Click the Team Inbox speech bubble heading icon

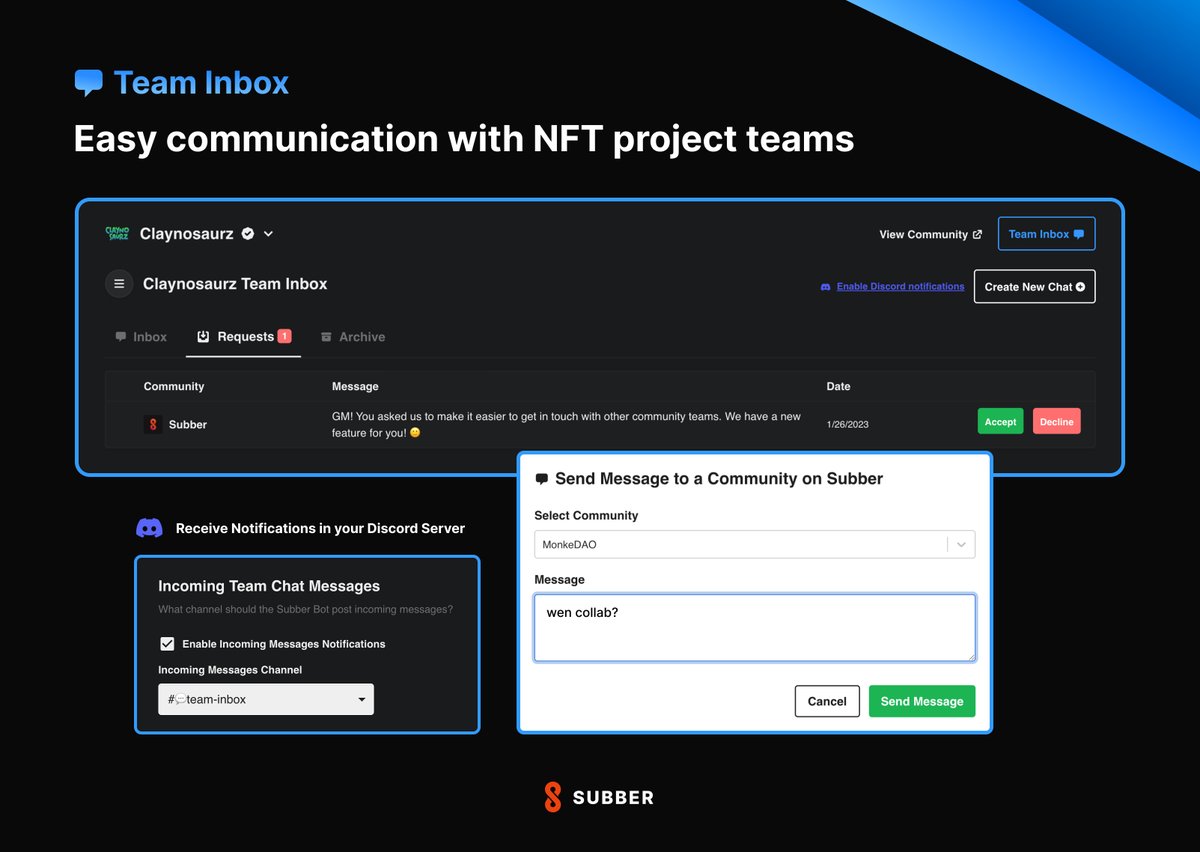click(89, 83)
